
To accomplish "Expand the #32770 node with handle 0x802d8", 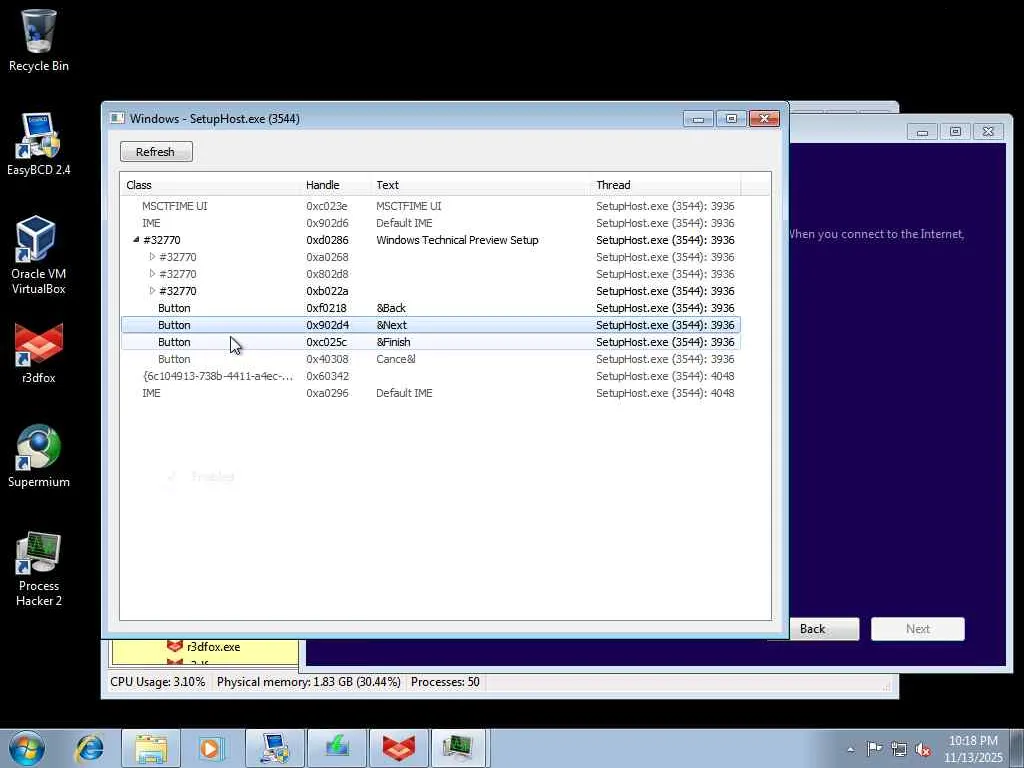I will 152,274.
